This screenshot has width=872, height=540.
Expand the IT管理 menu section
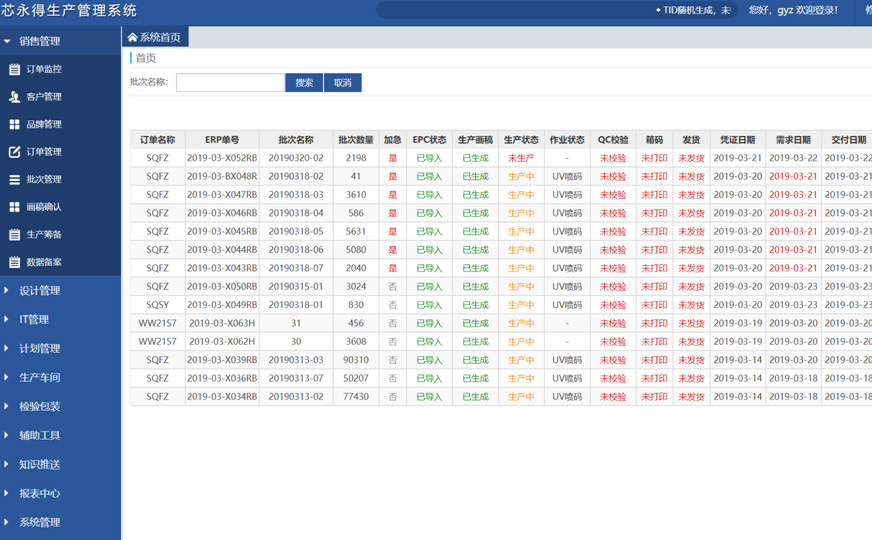(x=34, y=320)
